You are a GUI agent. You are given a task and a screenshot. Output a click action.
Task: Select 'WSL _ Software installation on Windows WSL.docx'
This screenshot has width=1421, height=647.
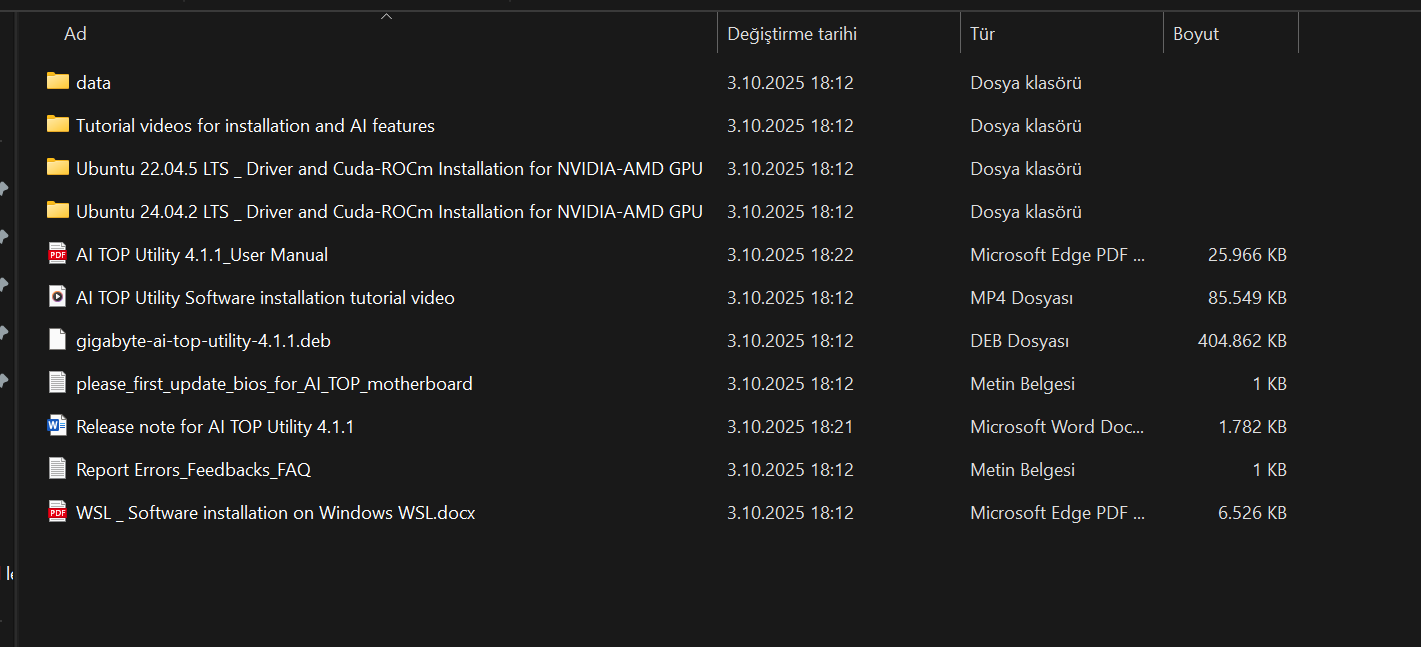[275, 513]
